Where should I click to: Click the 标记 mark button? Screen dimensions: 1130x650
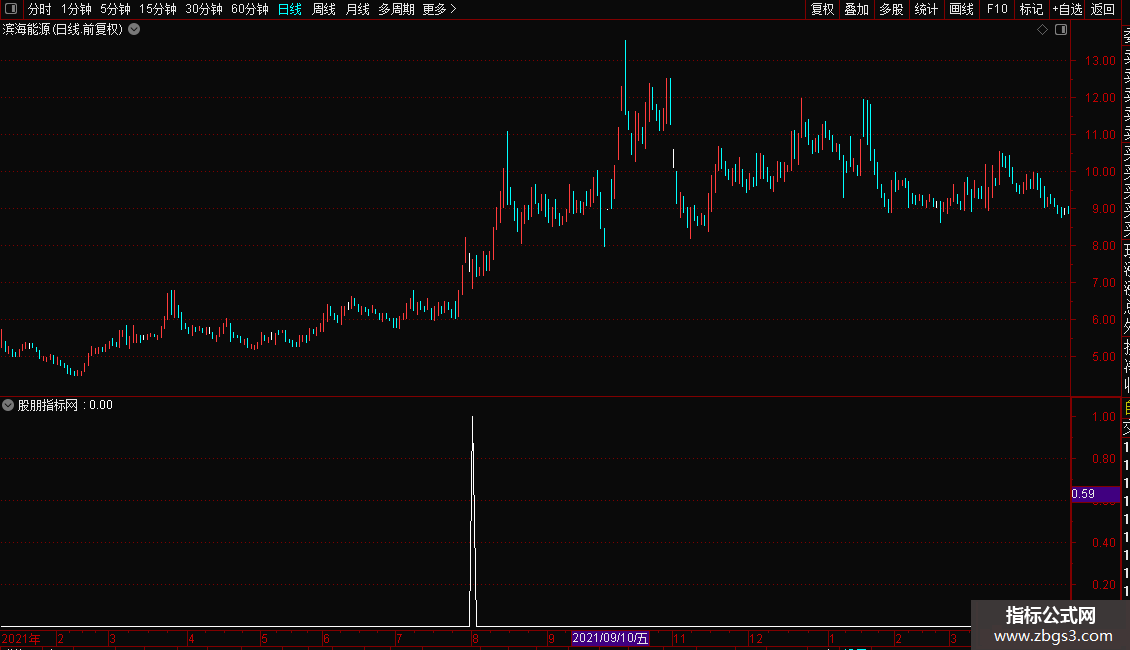point(1031,9)
